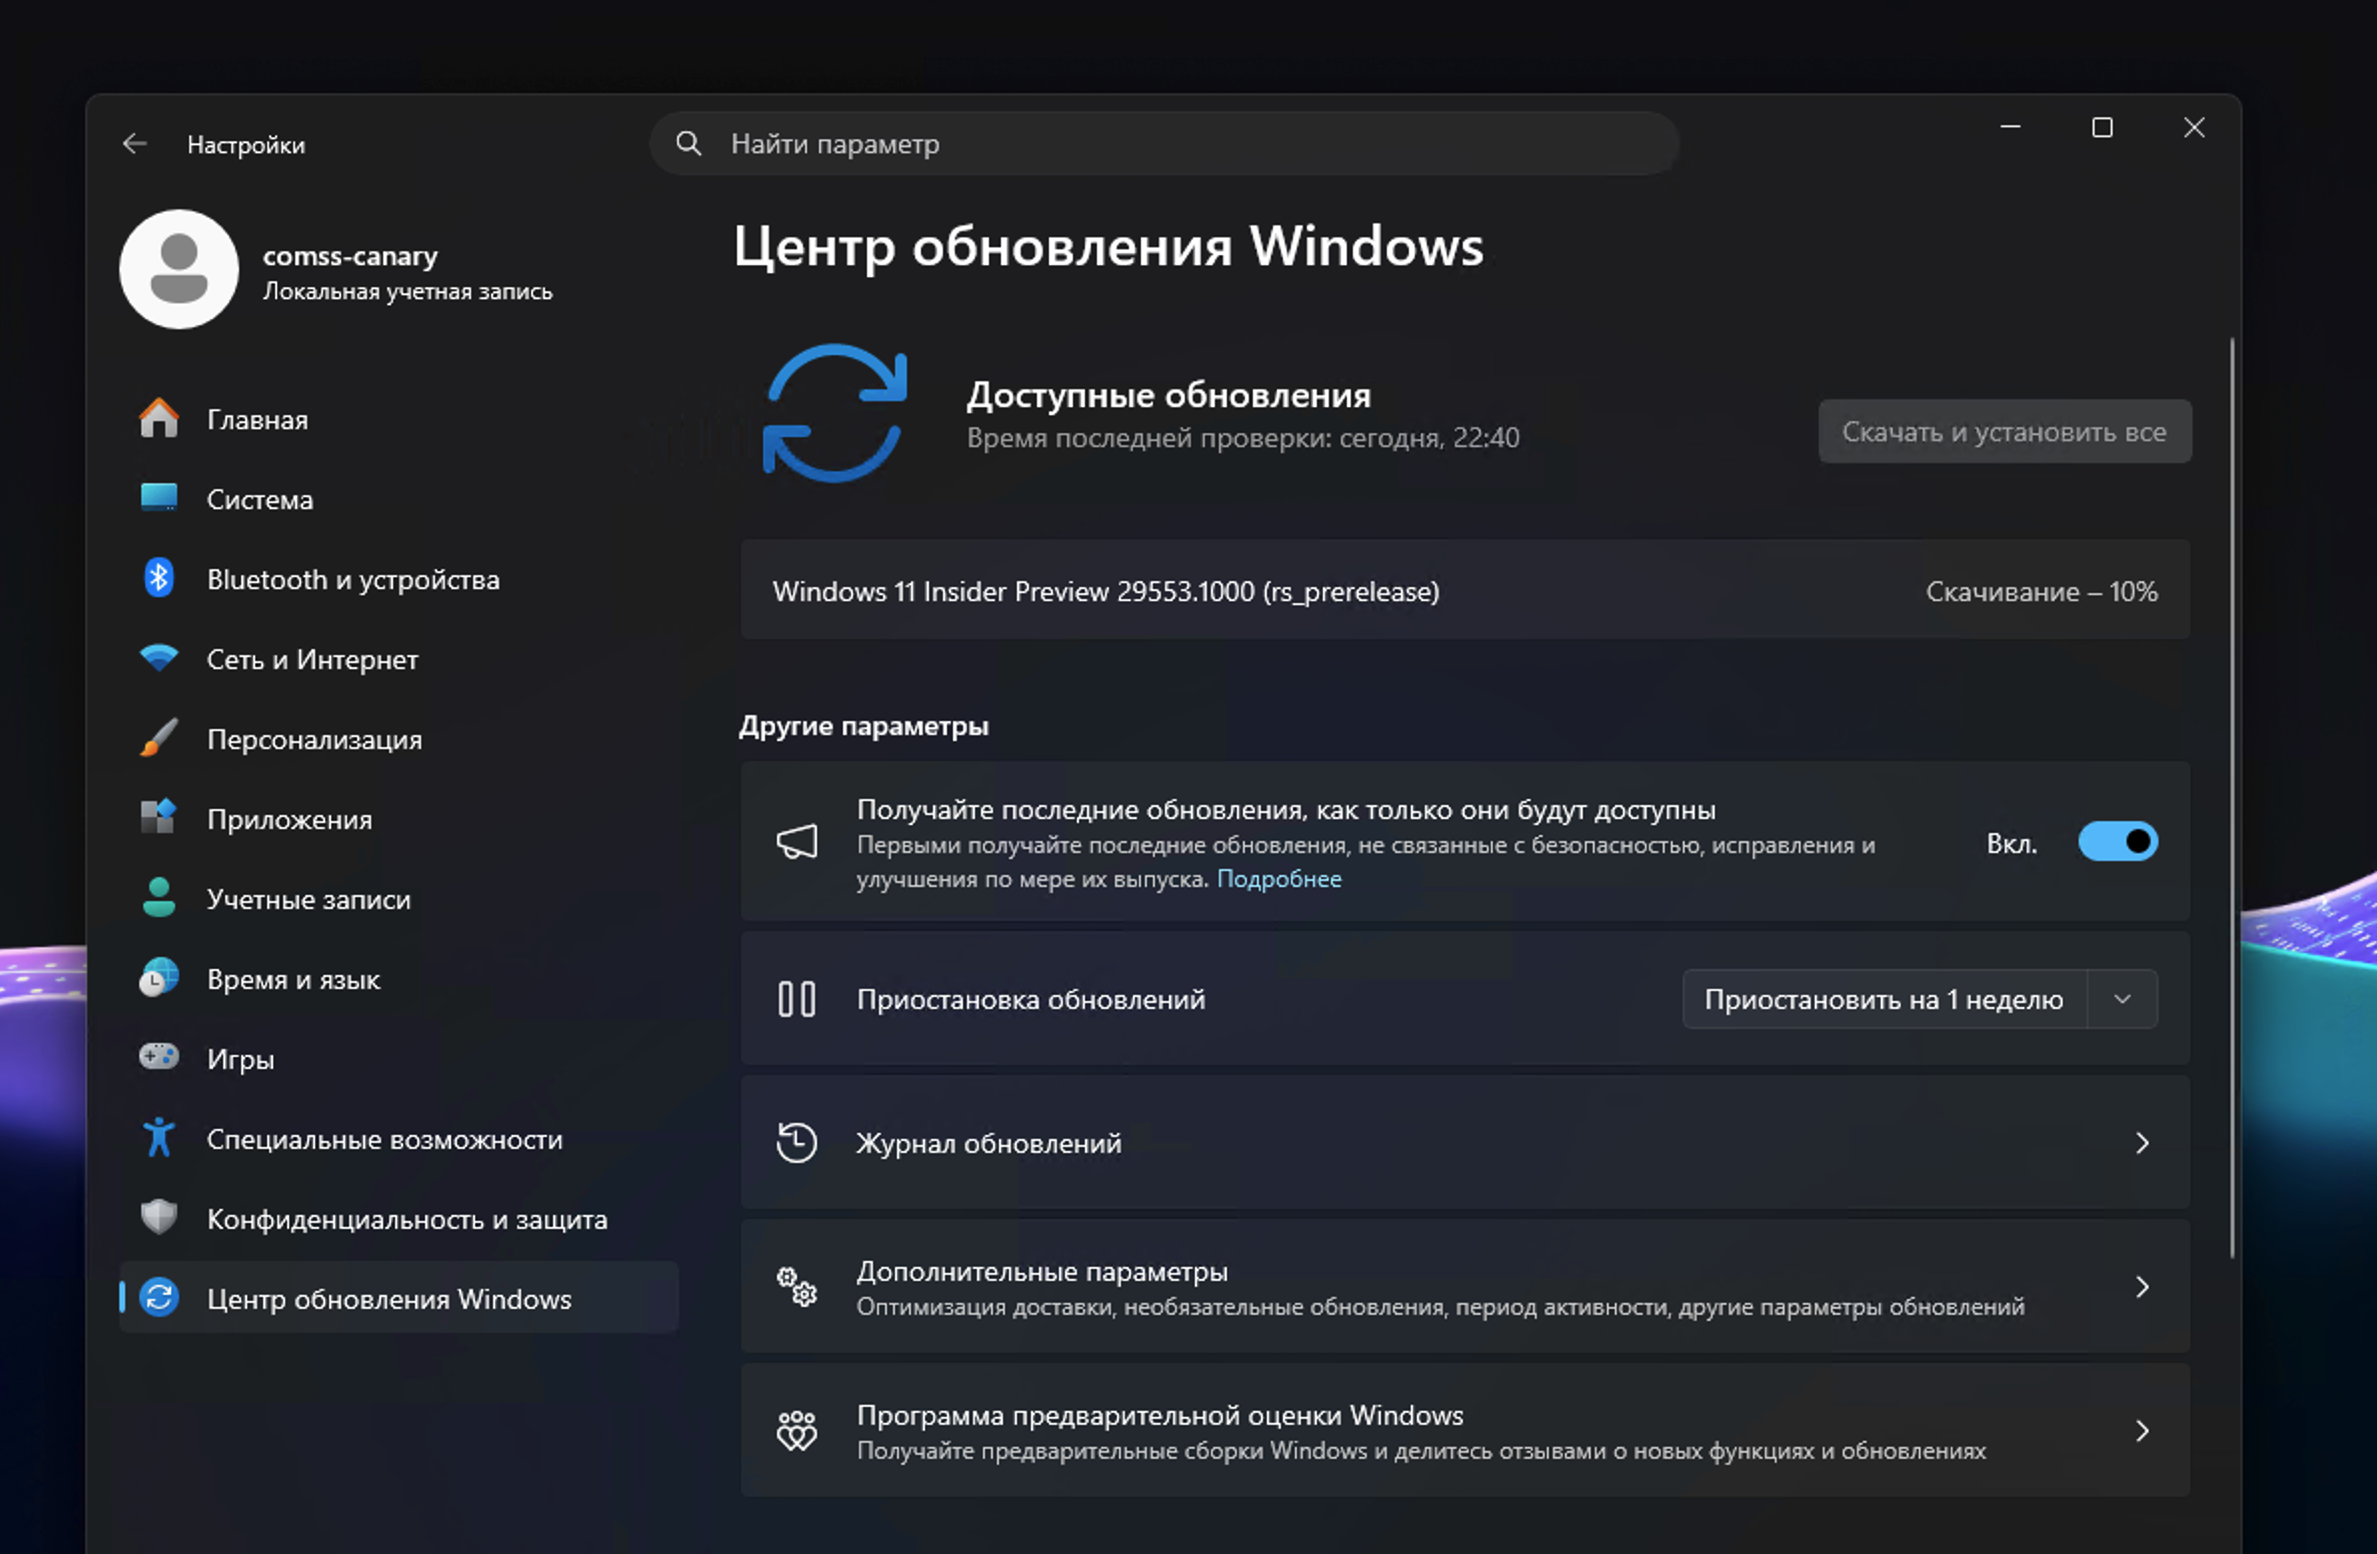Switch to Персонализация
2377x1554 pixels.
399,738
